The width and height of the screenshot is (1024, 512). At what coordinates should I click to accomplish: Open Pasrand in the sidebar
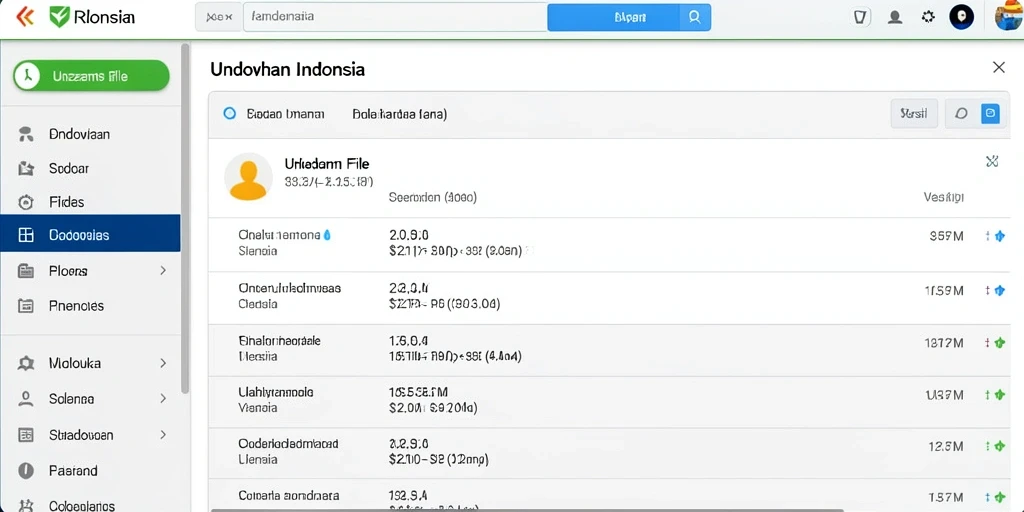point(73,470)
